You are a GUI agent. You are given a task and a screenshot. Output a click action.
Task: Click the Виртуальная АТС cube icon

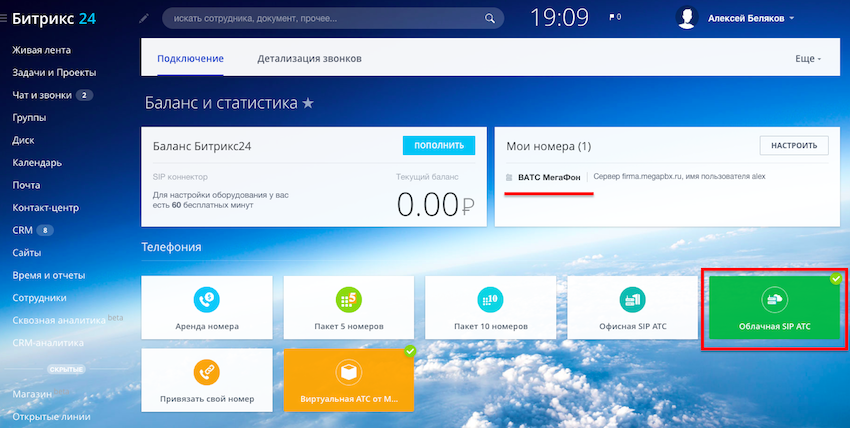point(349,372)
